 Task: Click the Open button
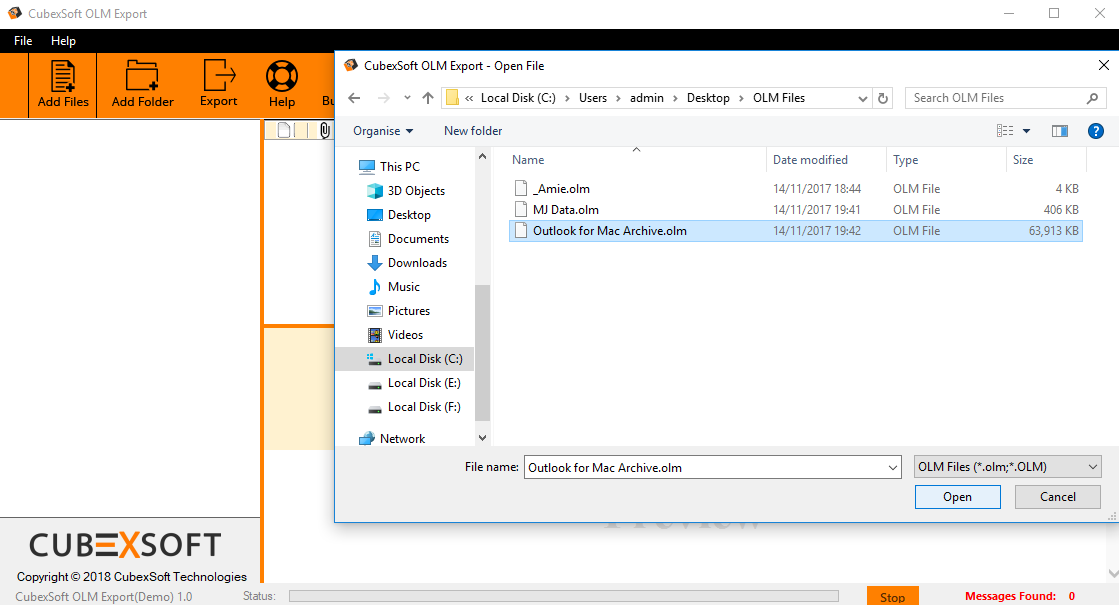(x=957, y=497)
